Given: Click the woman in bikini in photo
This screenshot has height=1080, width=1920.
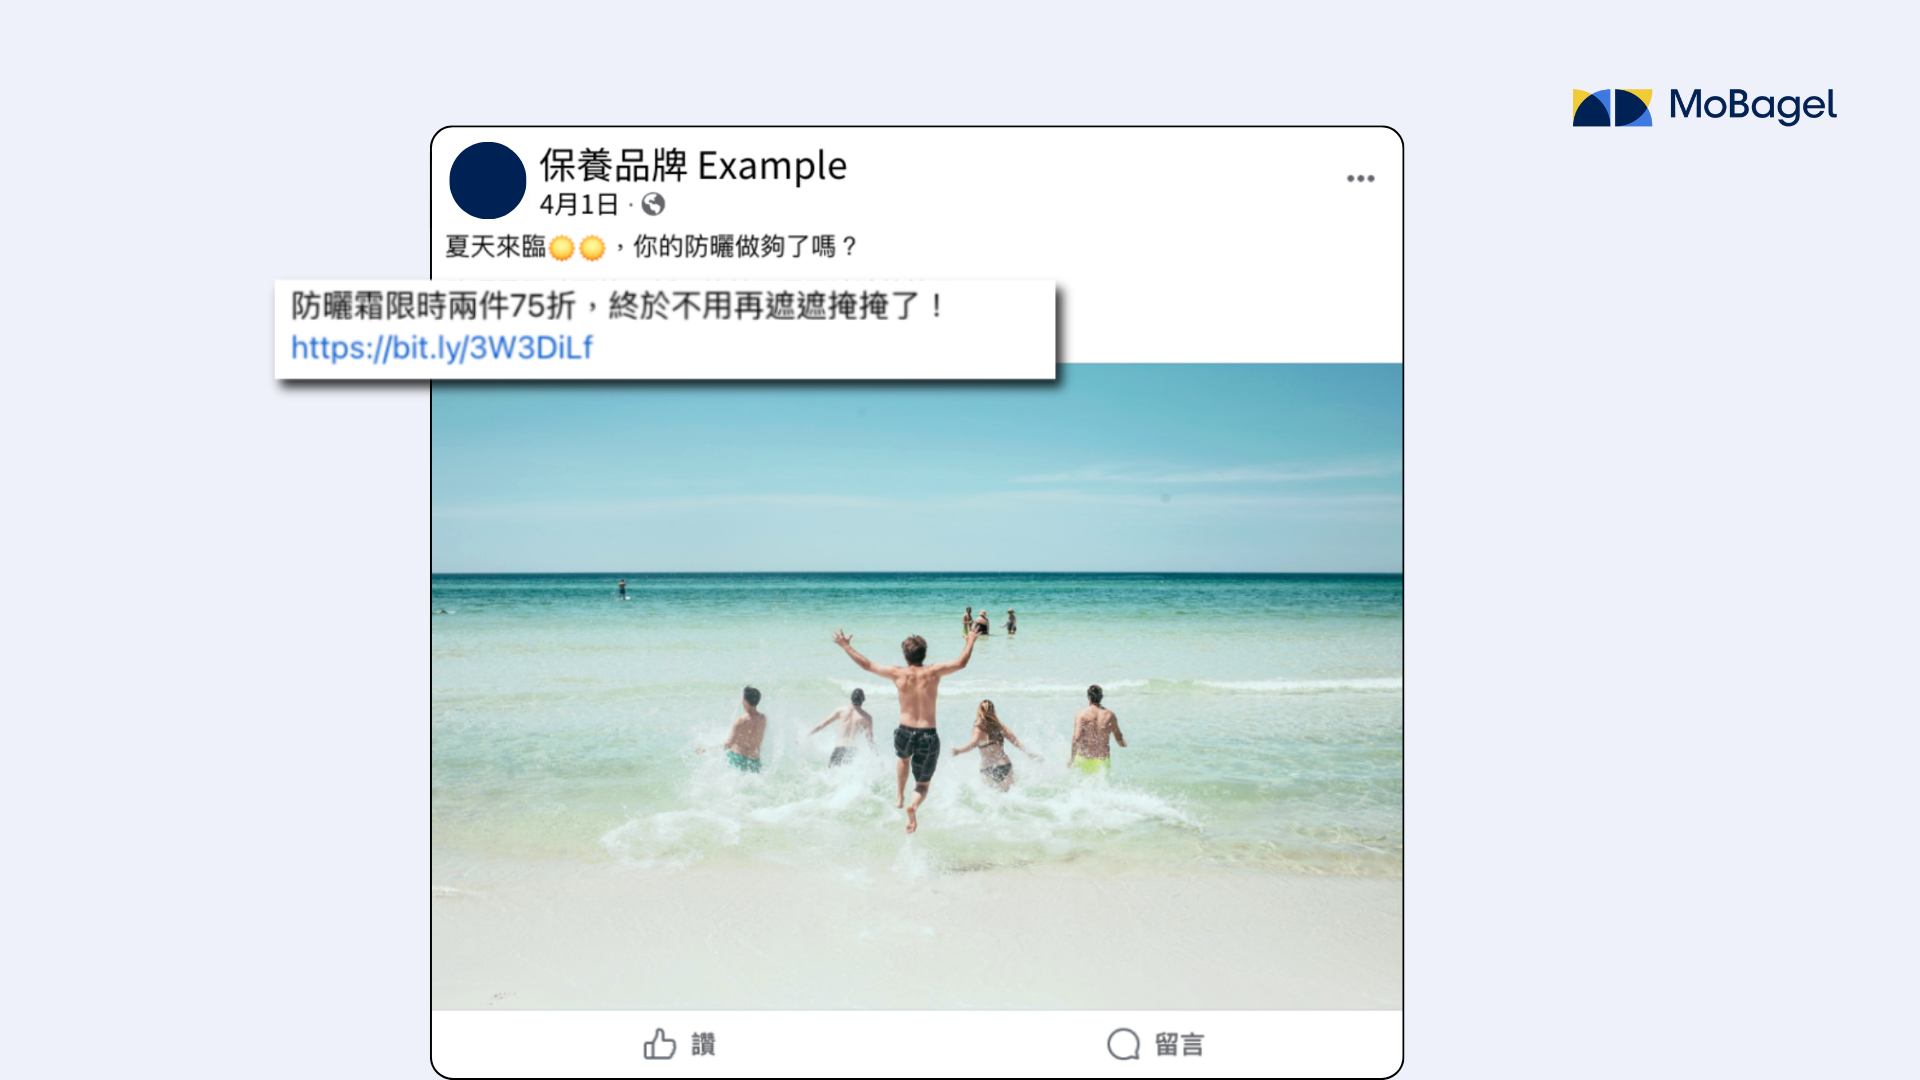Looking at the screenshot, I should (993, 742).
